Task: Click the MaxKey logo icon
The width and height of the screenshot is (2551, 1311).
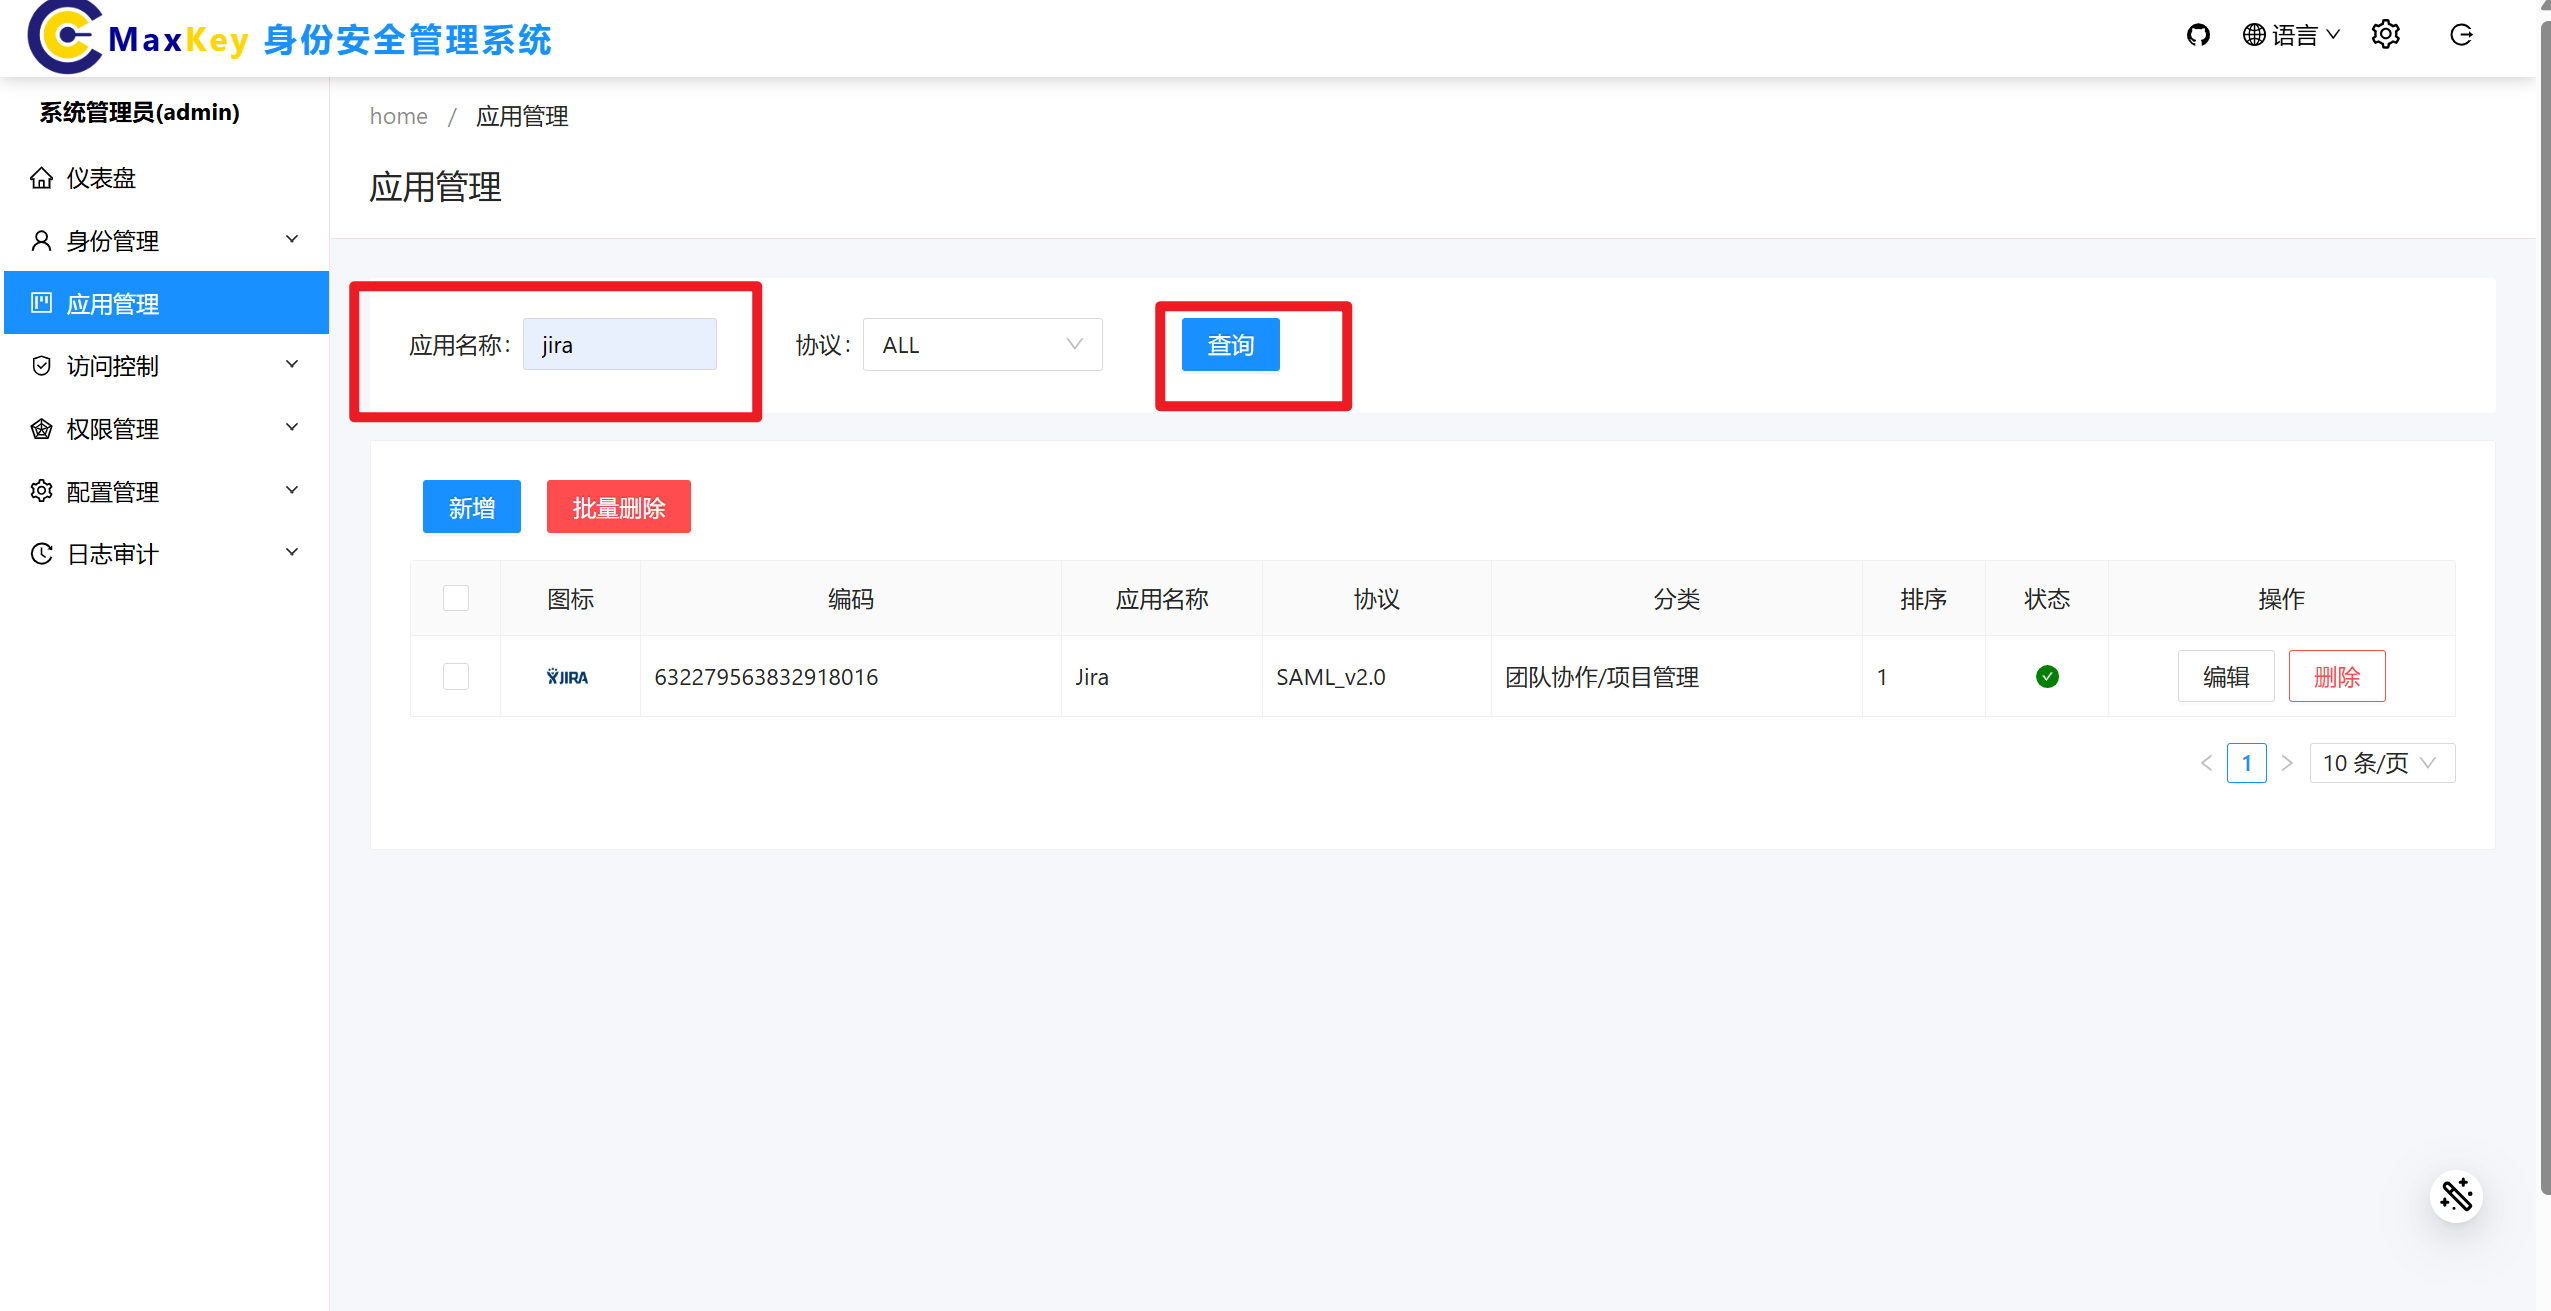Action: (65, 38)
